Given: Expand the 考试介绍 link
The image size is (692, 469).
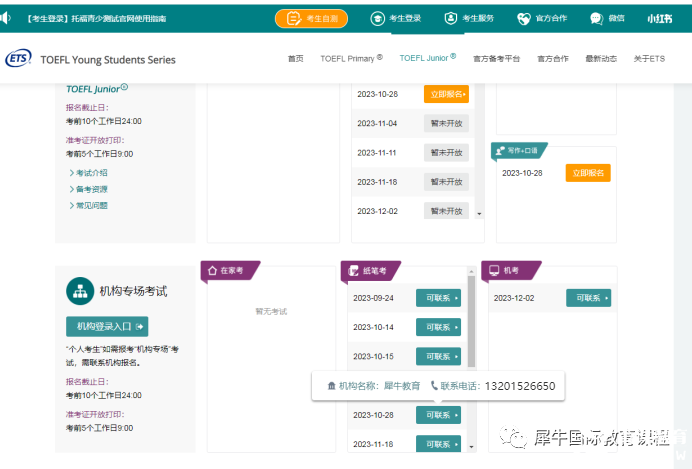Looking at the screenshot, I should pos(88,173).
